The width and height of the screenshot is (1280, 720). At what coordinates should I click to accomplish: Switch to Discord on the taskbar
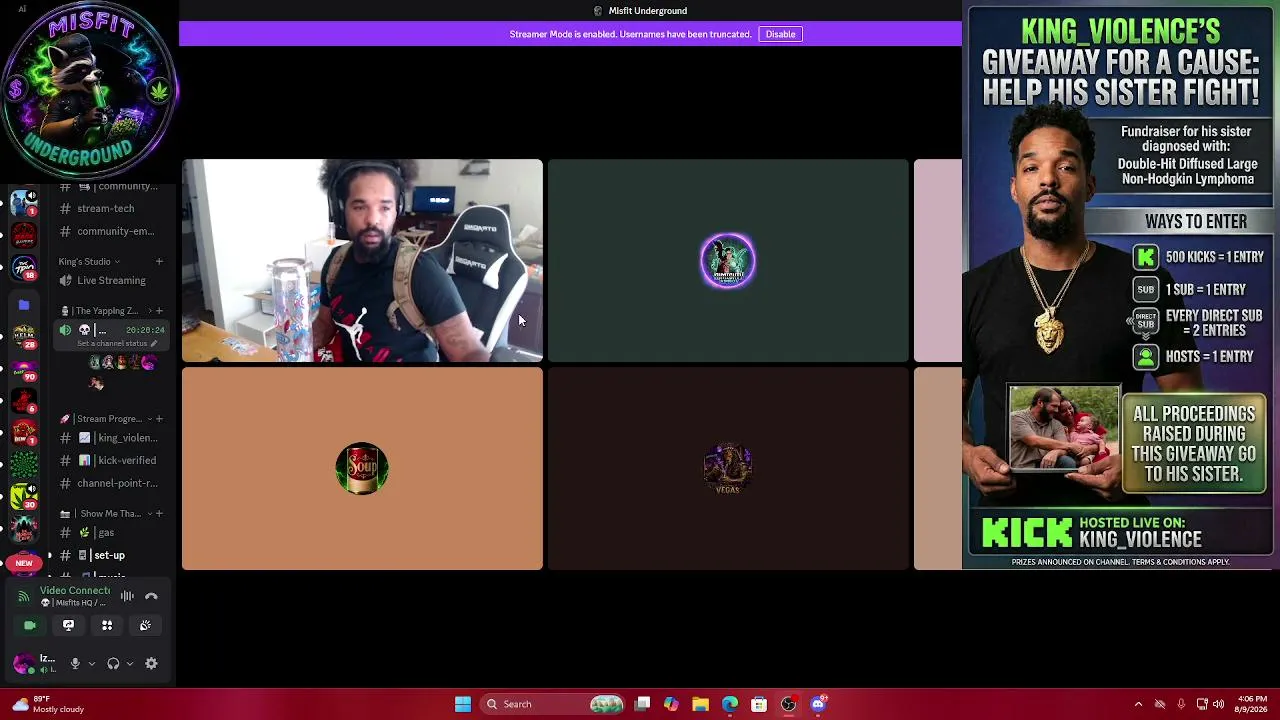[818, 704]
